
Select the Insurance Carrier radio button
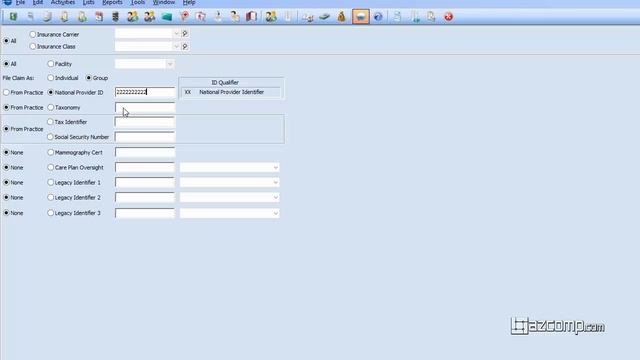[x=33, y=34]
